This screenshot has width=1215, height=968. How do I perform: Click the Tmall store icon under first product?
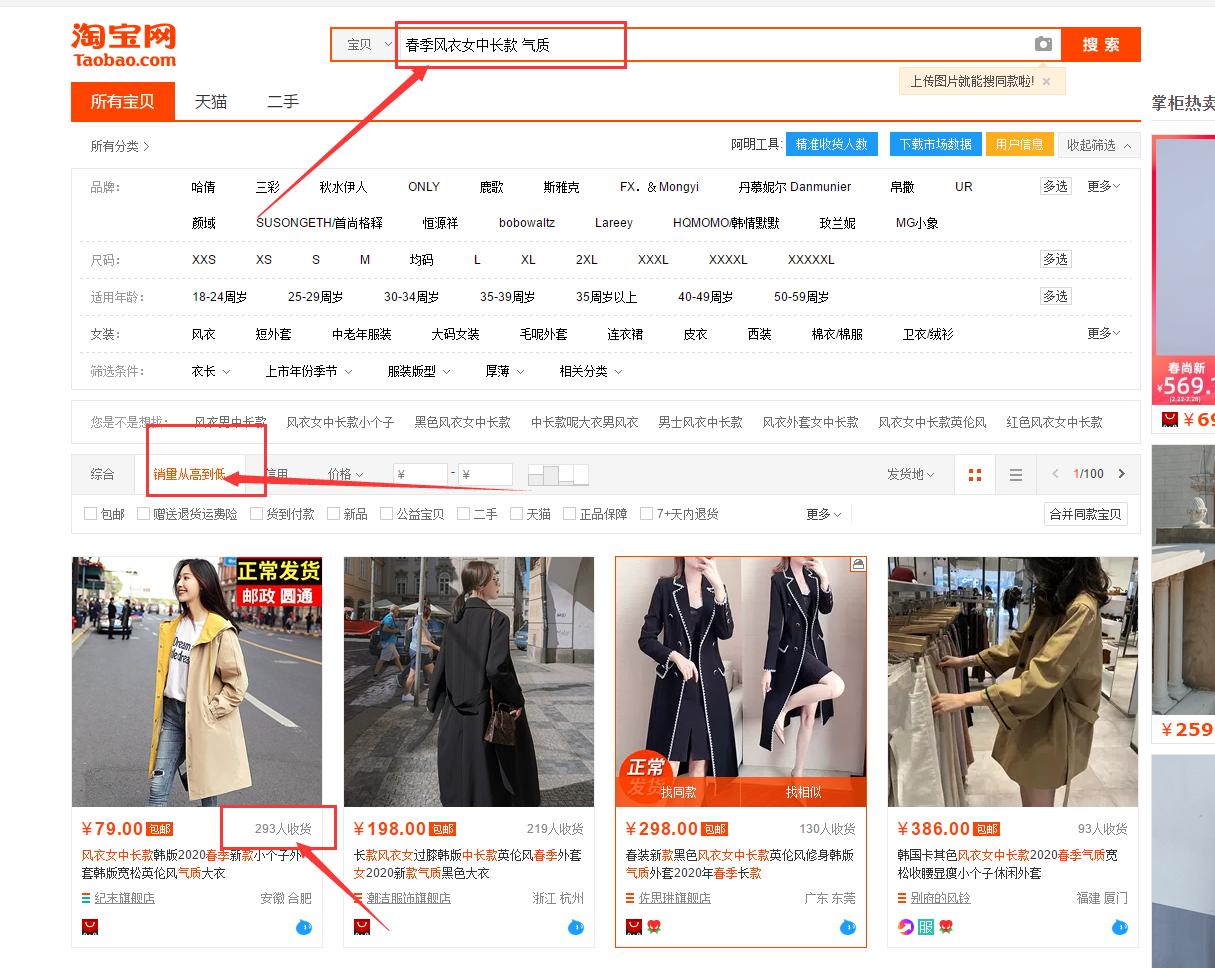(89, 927)
